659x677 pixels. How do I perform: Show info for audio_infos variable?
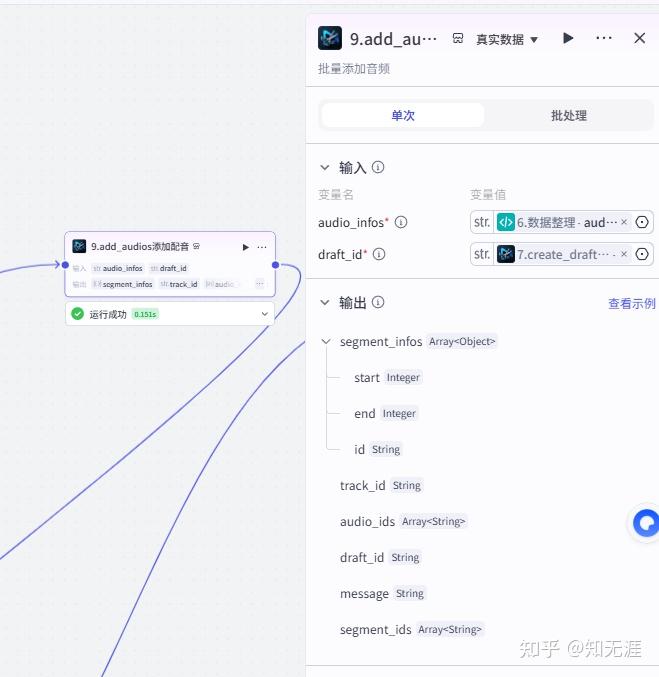pos(401,222)
